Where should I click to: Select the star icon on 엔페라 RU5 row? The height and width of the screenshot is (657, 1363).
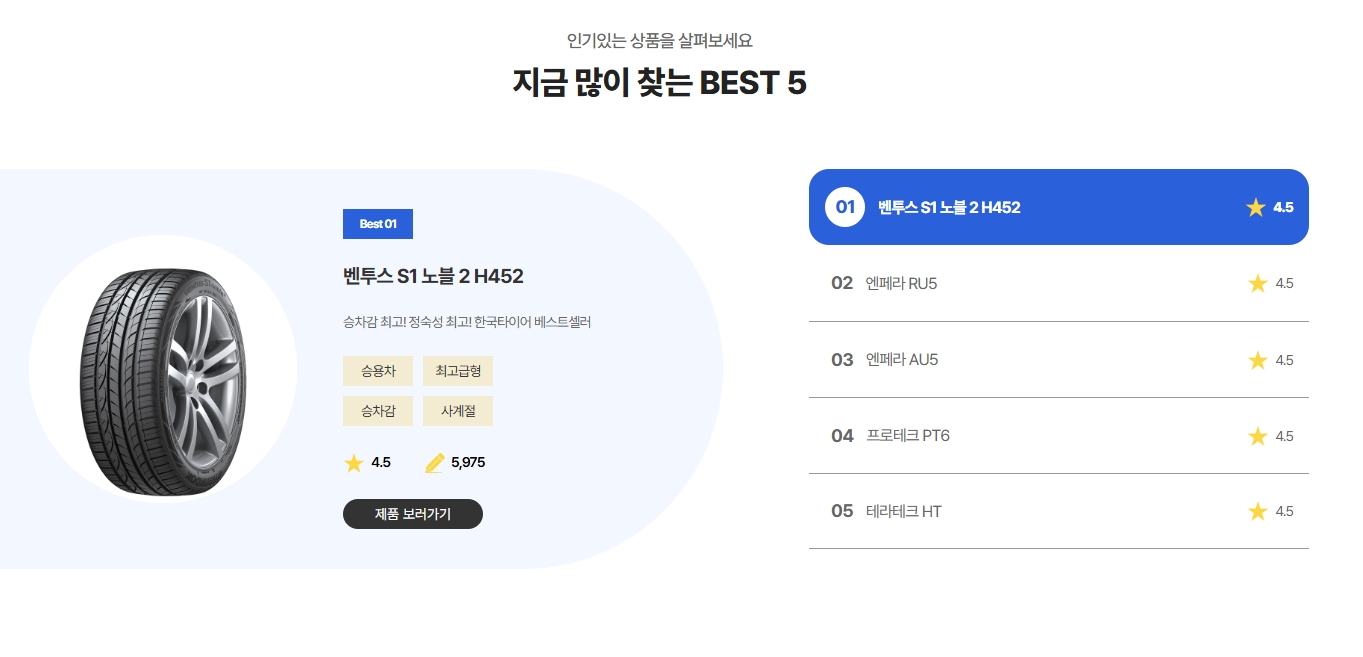1258,283
